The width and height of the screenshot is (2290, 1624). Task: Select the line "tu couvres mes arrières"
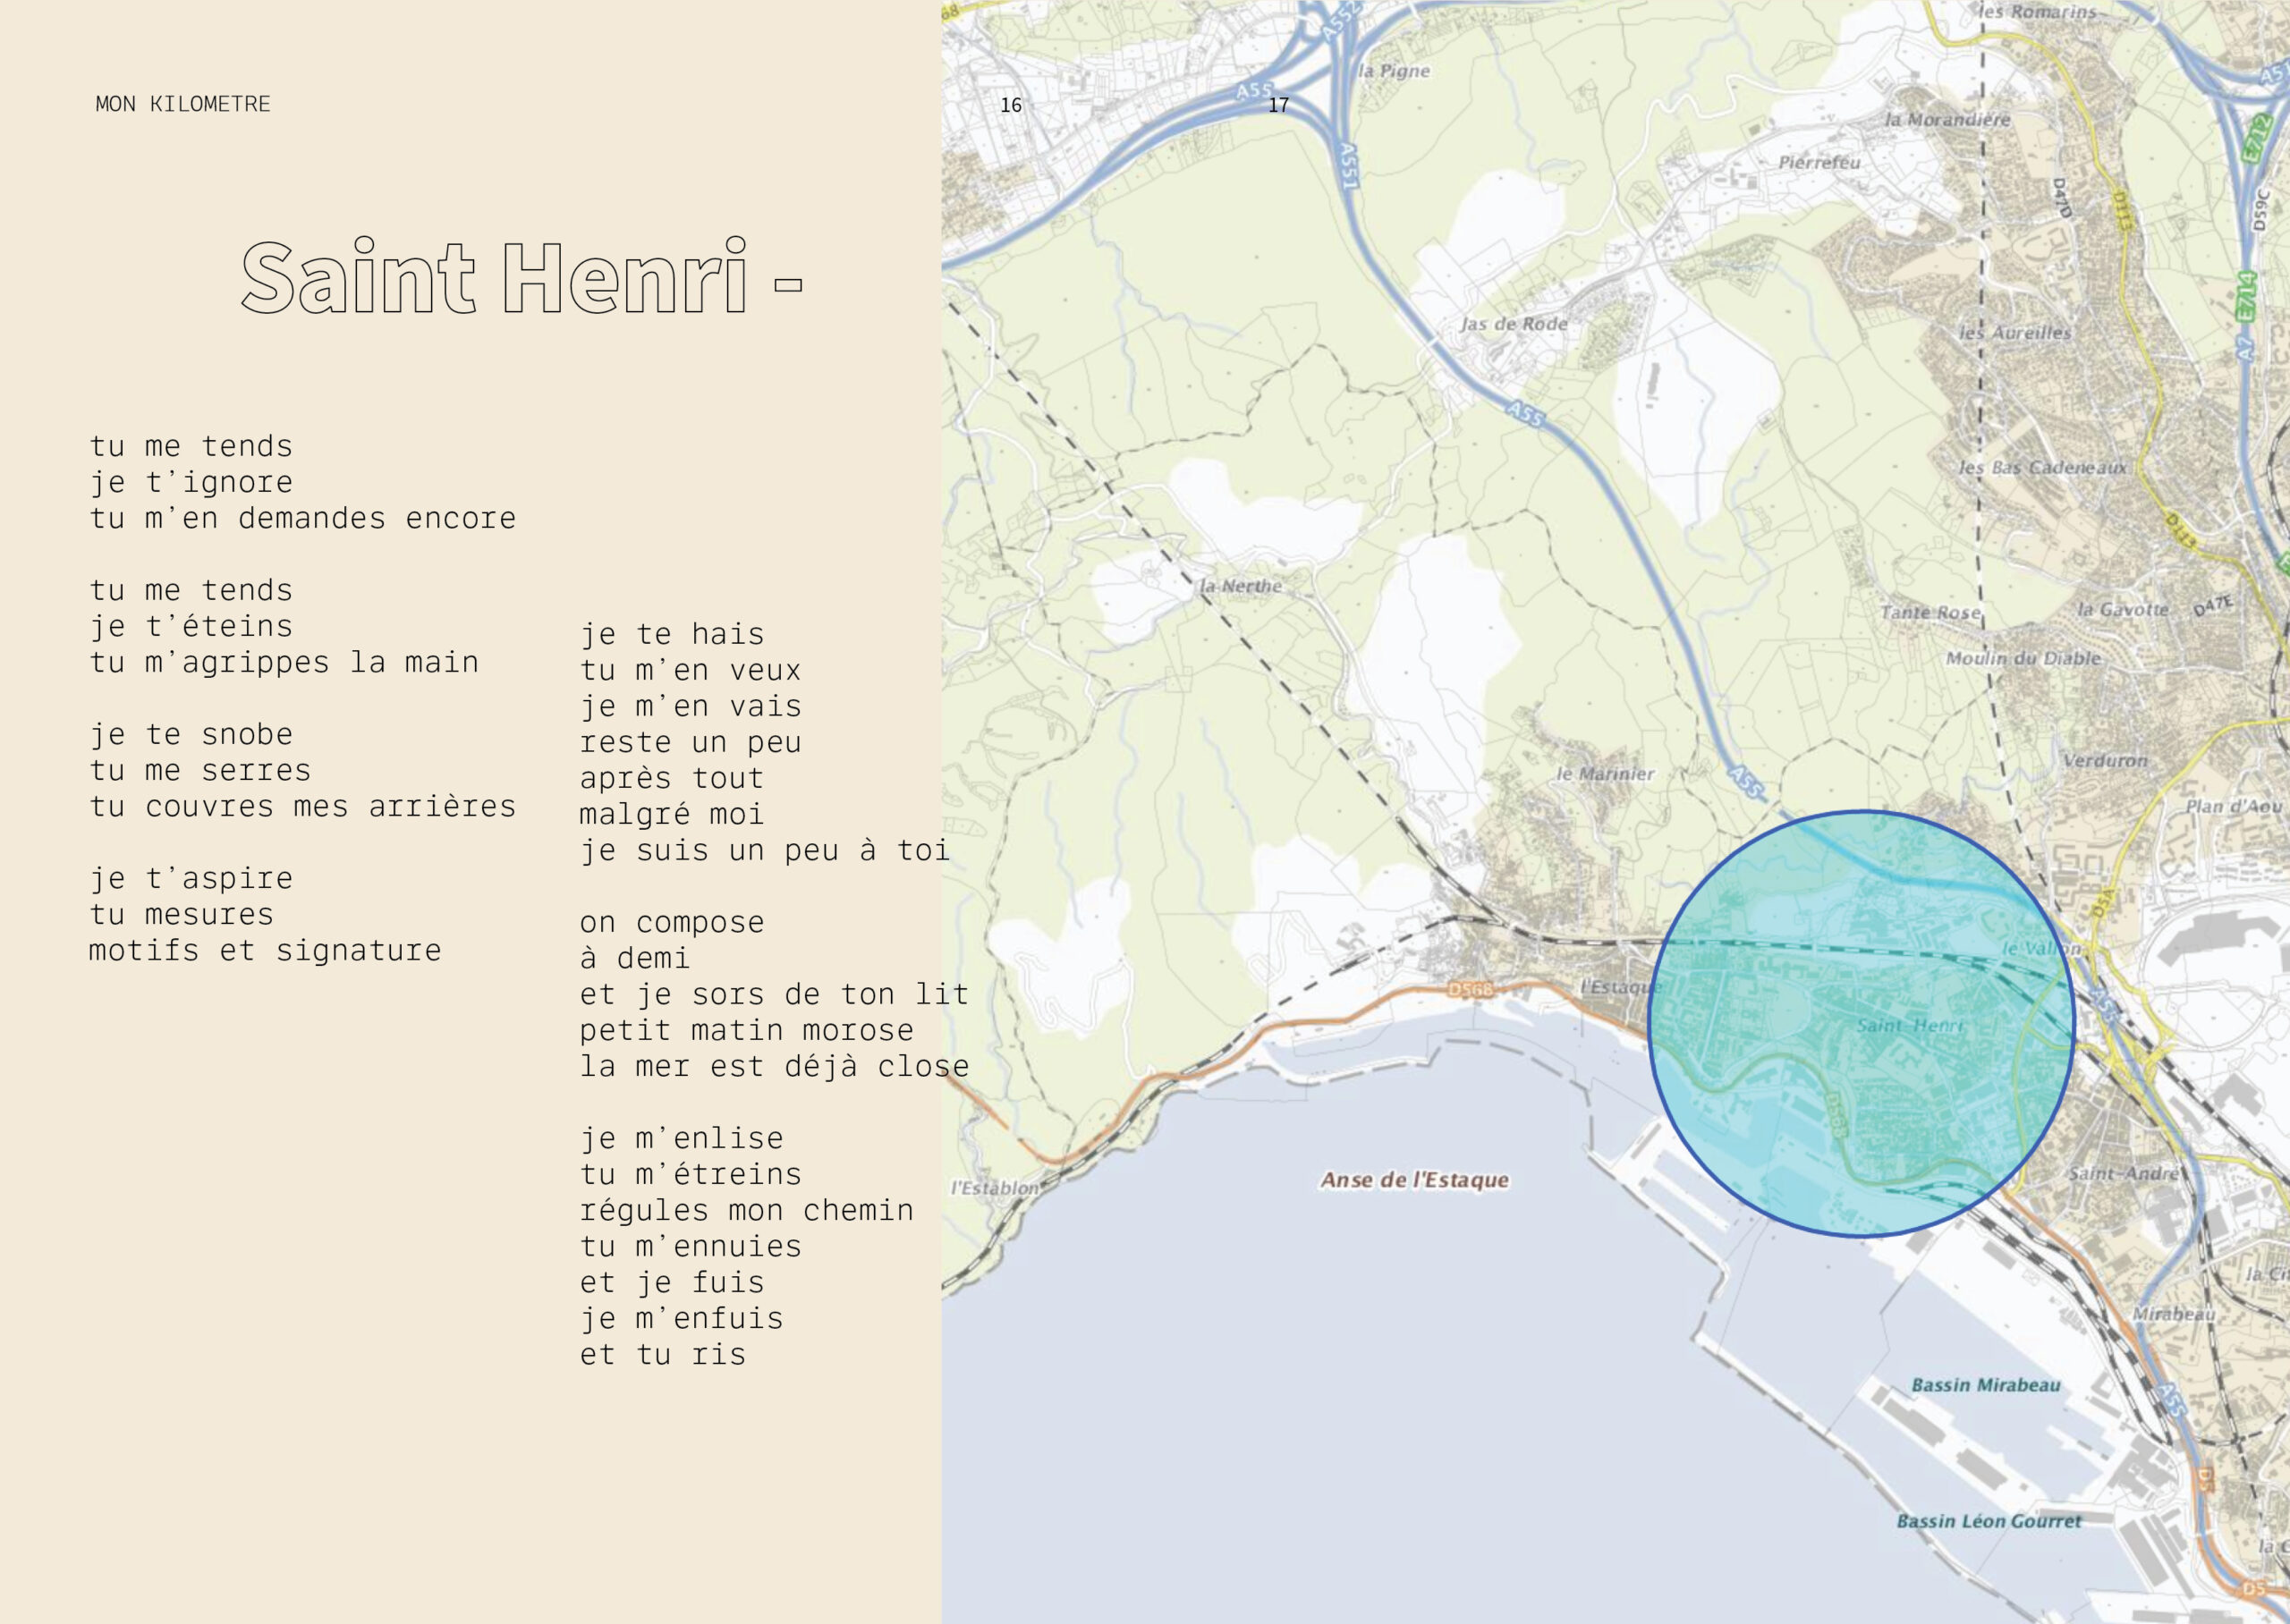303,806
